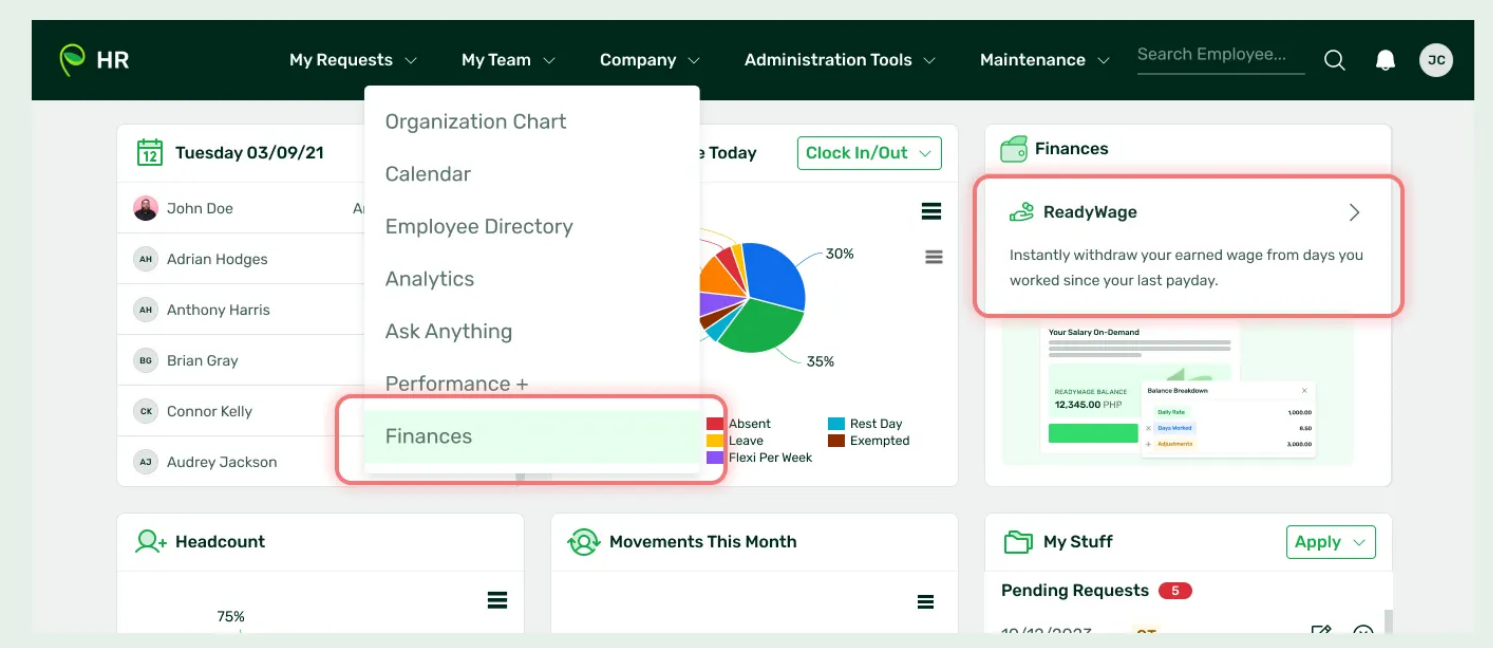Click the teal Rest Day legend swatch
The image size is (1493, 648).
(836, 424)
